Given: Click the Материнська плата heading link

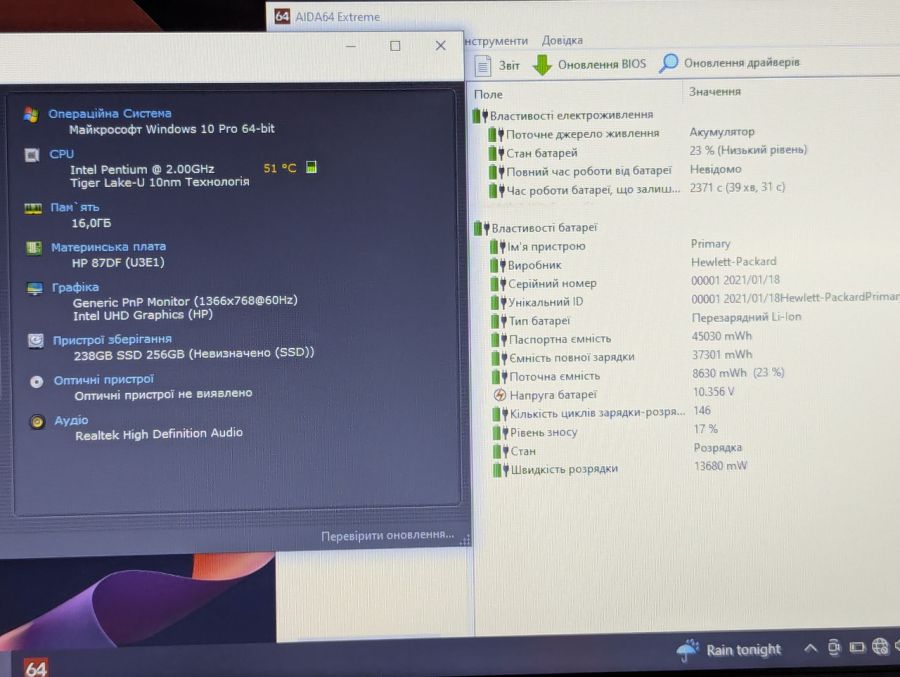Looking at the screenshot, I should tap(108, 247).
